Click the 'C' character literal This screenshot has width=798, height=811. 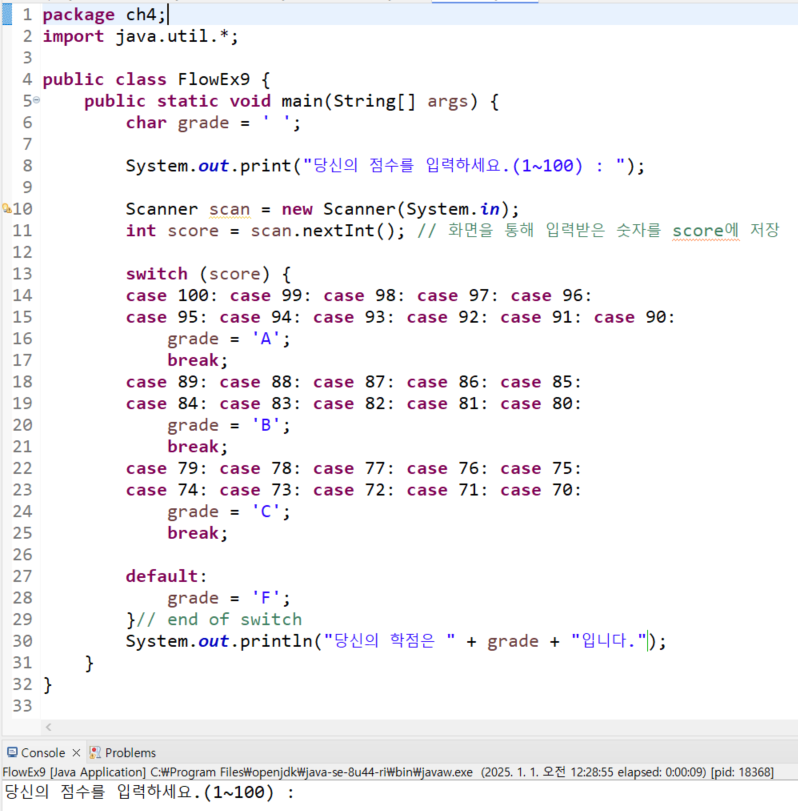coord(266,512)
